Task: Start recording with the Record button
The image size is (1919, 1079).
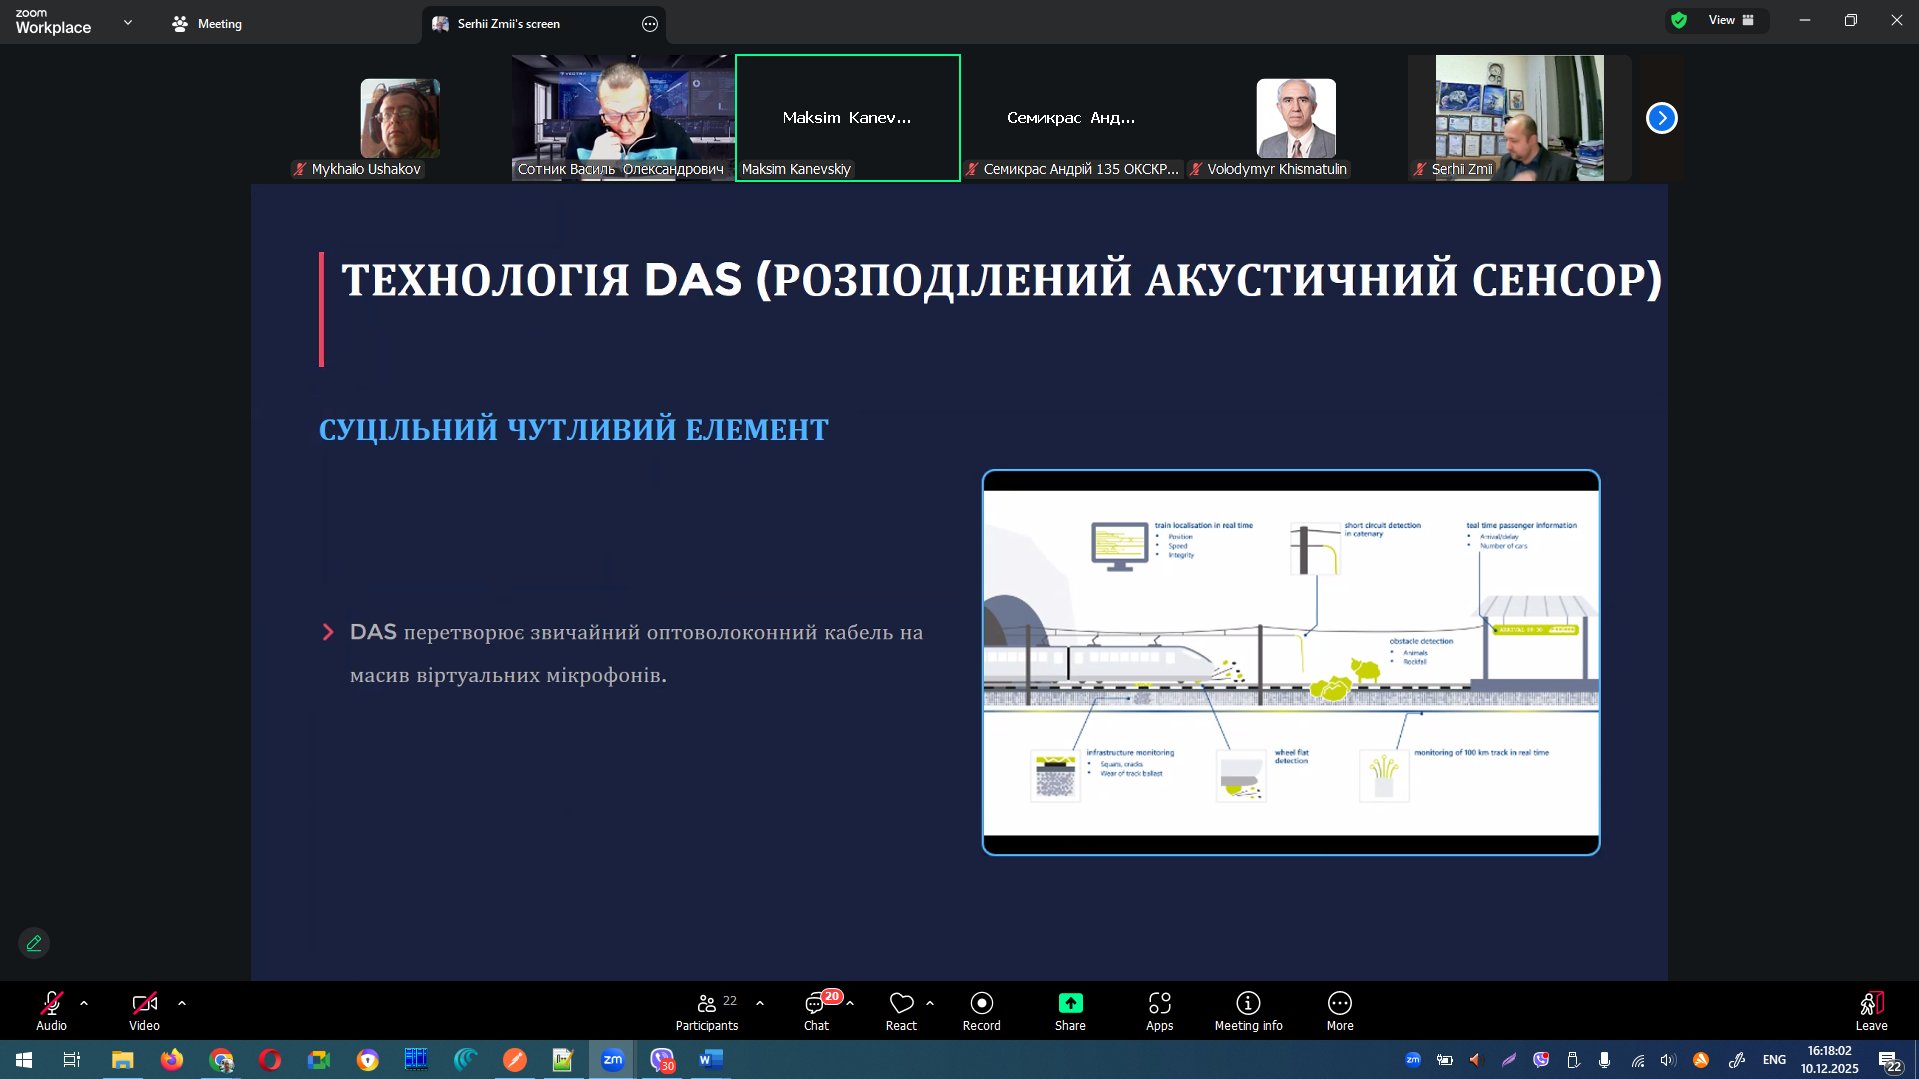Action: coord(981,1010)
